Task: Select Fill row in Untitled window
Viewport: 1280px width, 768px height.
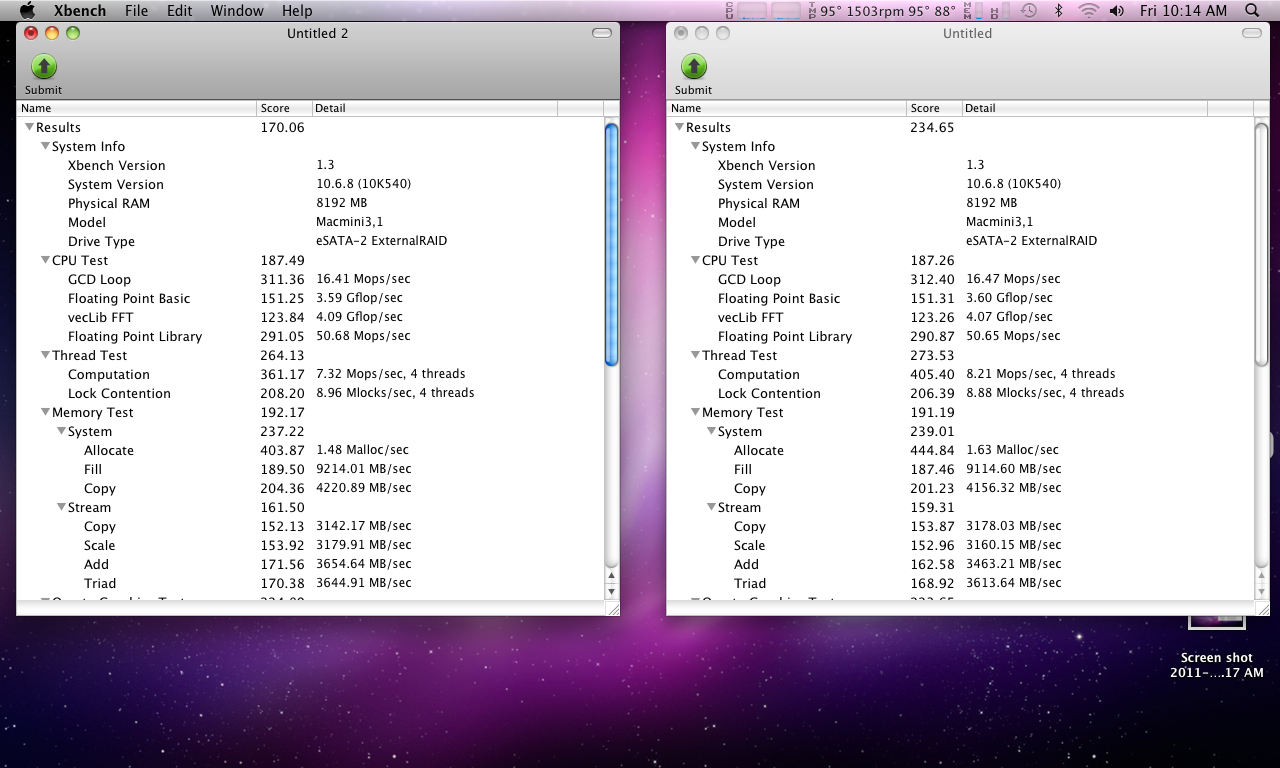Action: click(961, 469)
